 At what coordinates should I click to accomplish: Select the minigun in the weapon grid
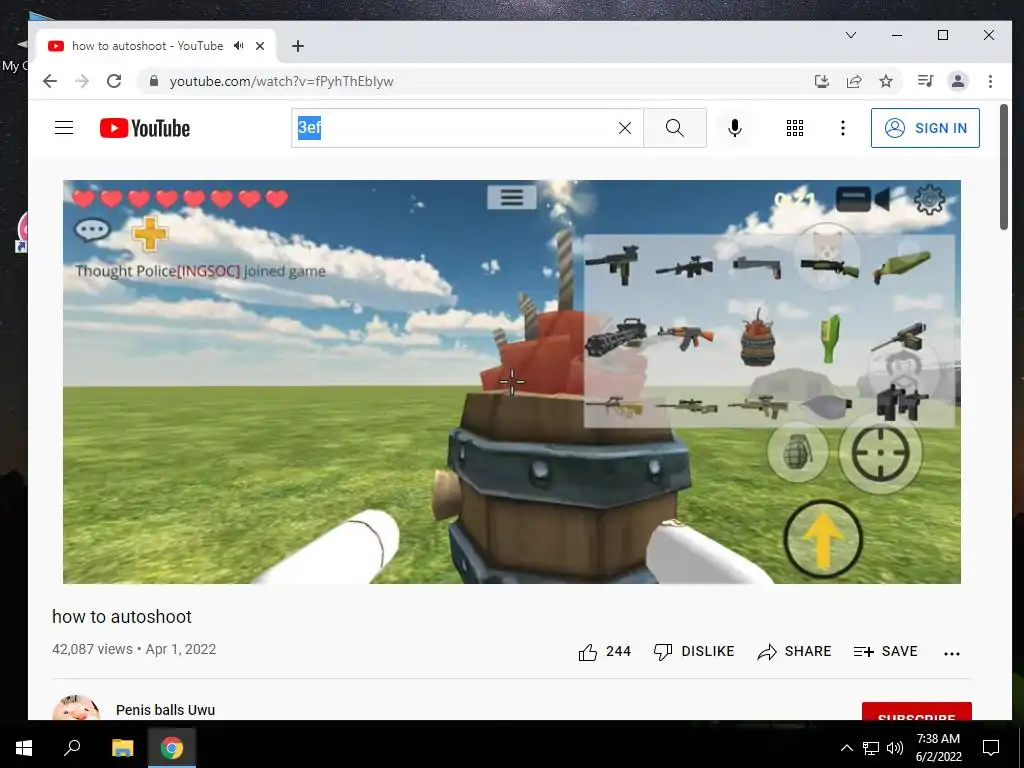615,338
